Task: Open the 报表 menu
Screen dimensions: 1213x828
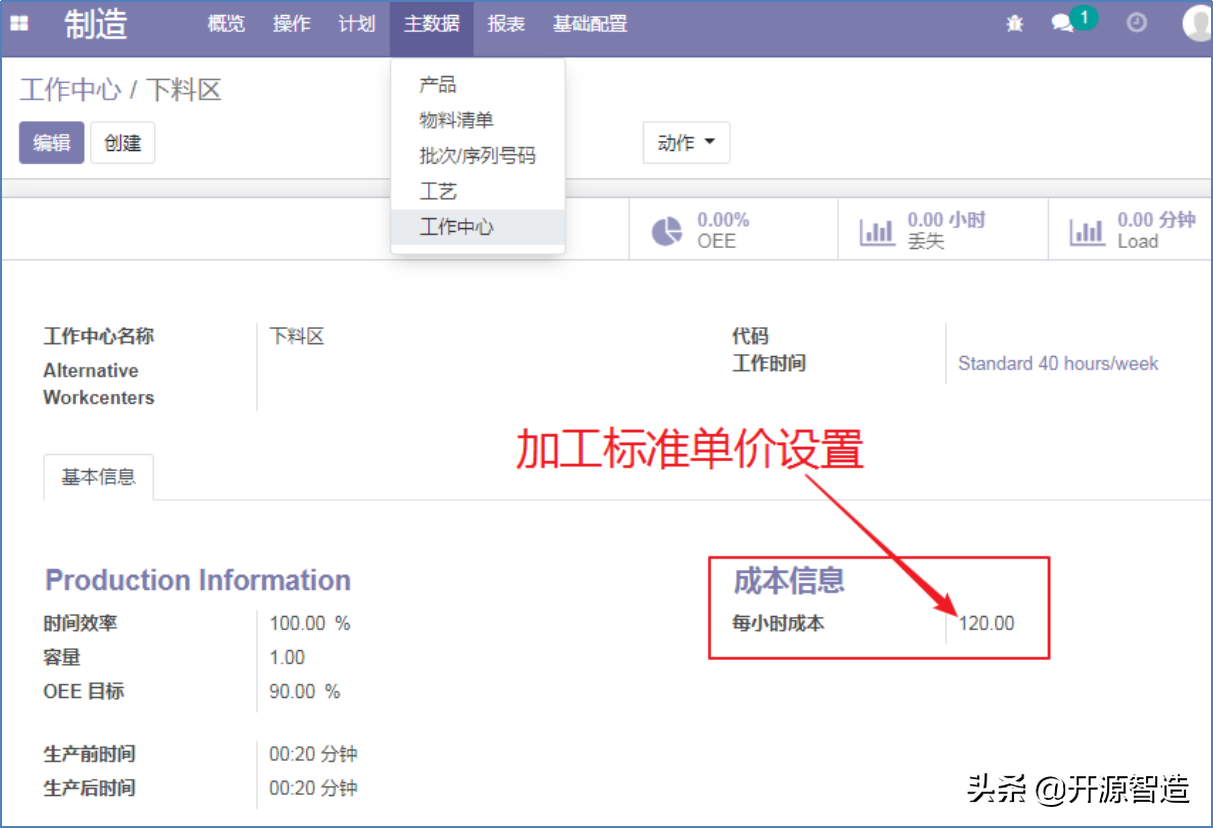Action: coord(506,24)
